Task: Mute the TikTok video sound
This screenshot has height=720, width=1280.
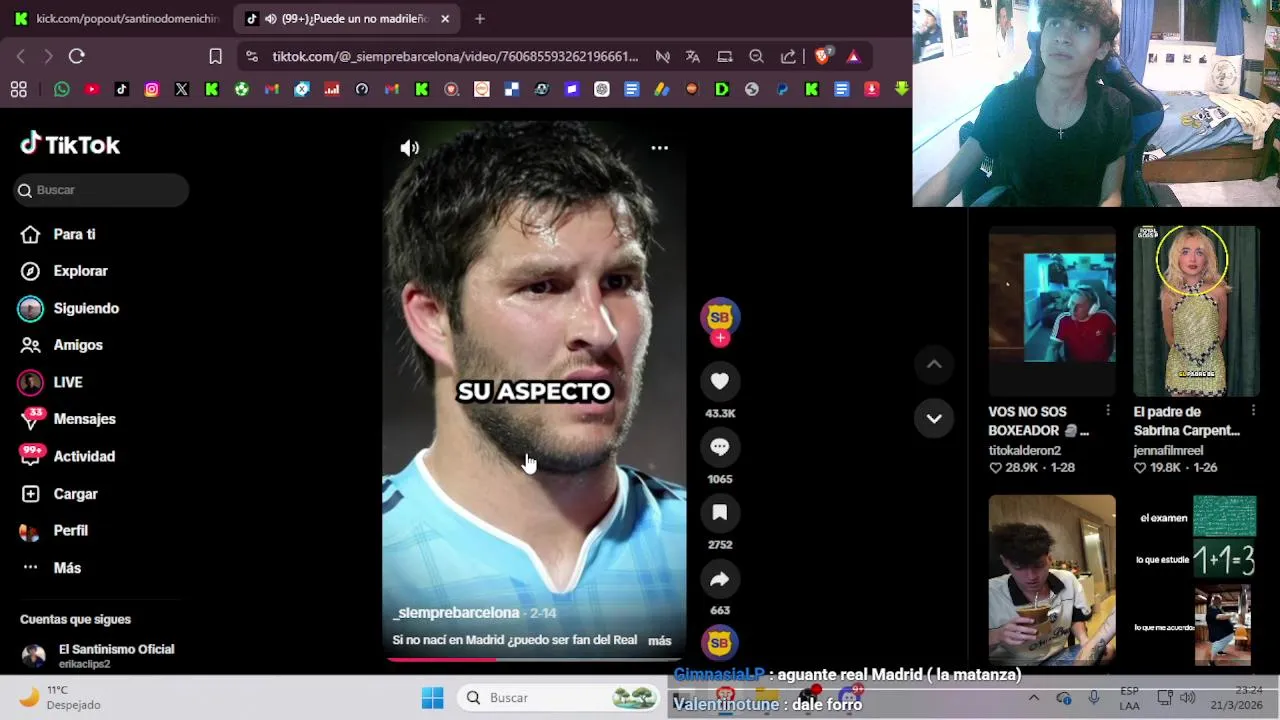Action: tap(410, 148)
